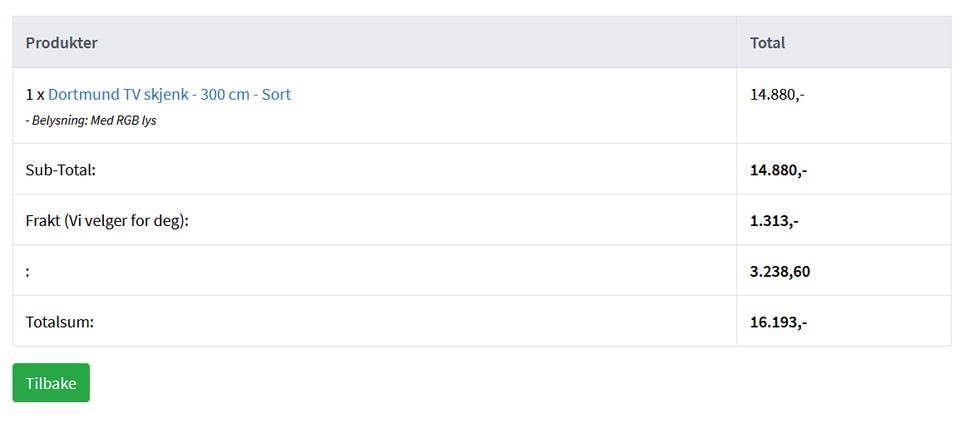Select the amount 3.238,60

(x=780, y=271)
